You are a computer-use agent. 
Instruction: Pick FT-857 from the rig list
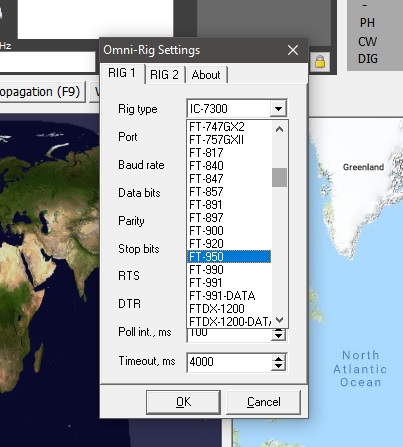(x=229, y=192)
